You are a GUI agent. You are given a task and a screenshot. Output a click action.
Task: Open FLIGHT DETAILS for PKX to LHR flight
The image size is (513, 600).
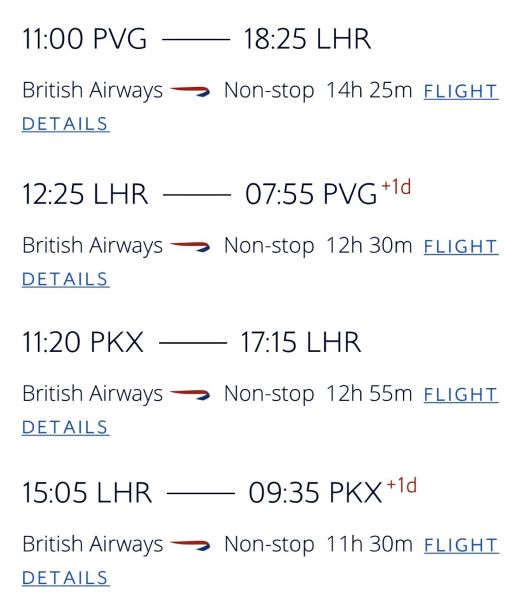(461, 395)
